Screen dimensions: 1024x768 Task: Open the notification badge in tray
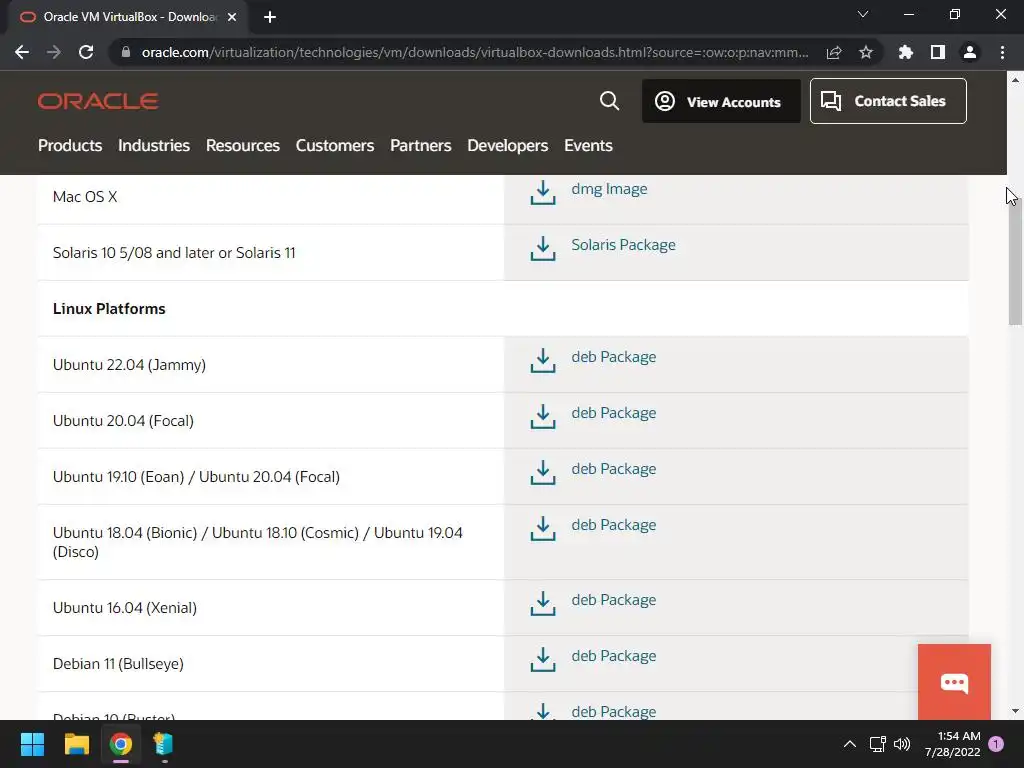click(997, 744)
